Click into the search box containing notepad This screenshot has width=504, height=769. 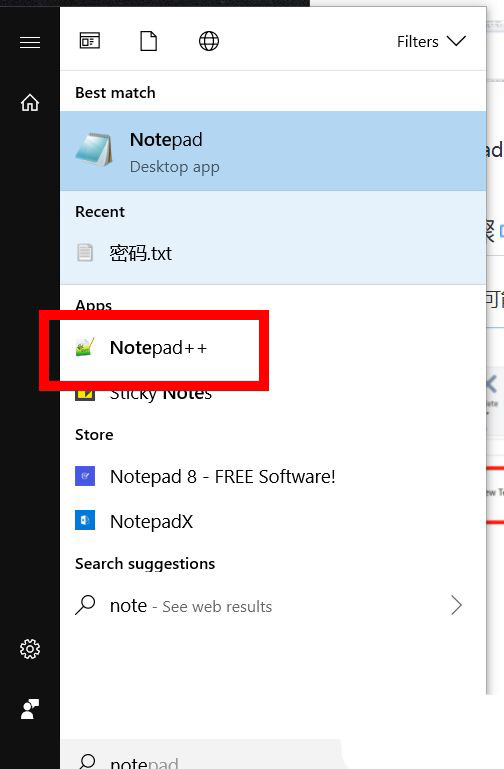tap(201, 756)
